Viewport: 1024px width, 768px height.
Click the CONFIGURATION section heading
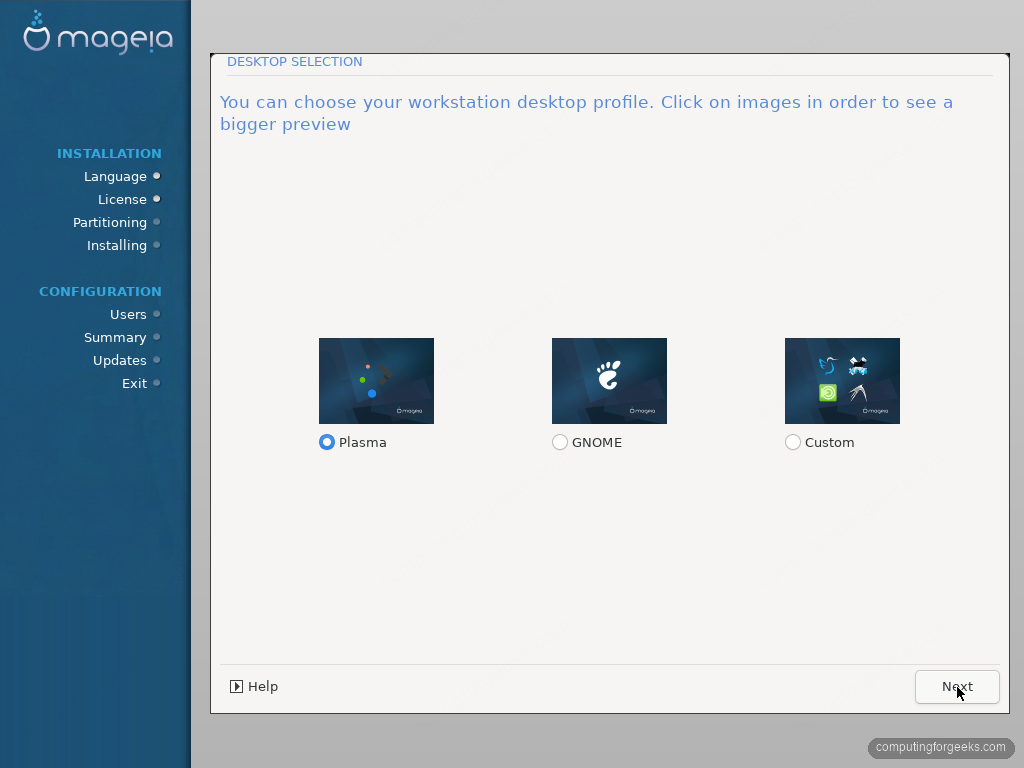[101, 291]
